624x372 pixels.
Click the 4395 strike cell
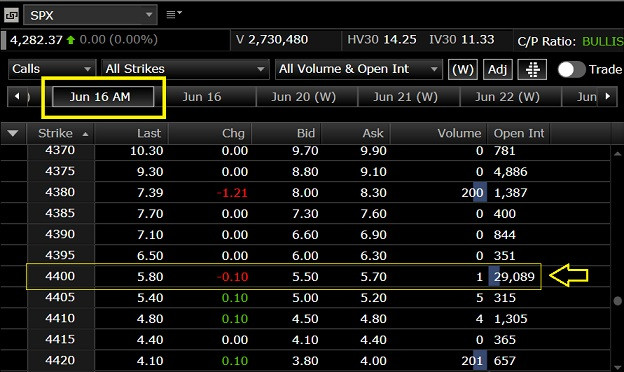coord(60,255)
